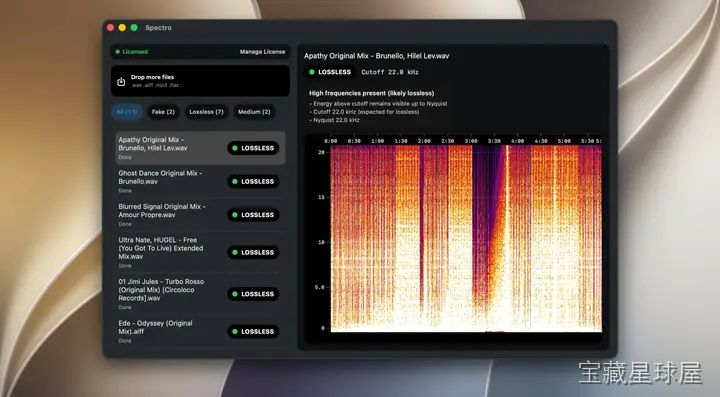This screenshot has width=720, height=397.
Task: Click the LOSSLESS badge in detail panel
Action: point(330,72)
